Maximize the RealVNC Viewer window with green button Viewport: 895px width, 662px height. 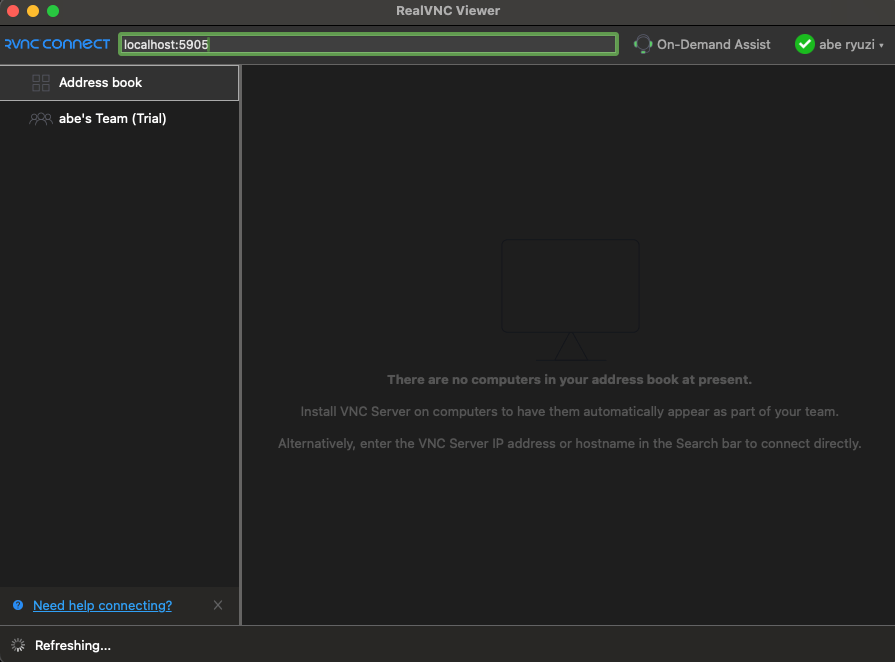53,11
